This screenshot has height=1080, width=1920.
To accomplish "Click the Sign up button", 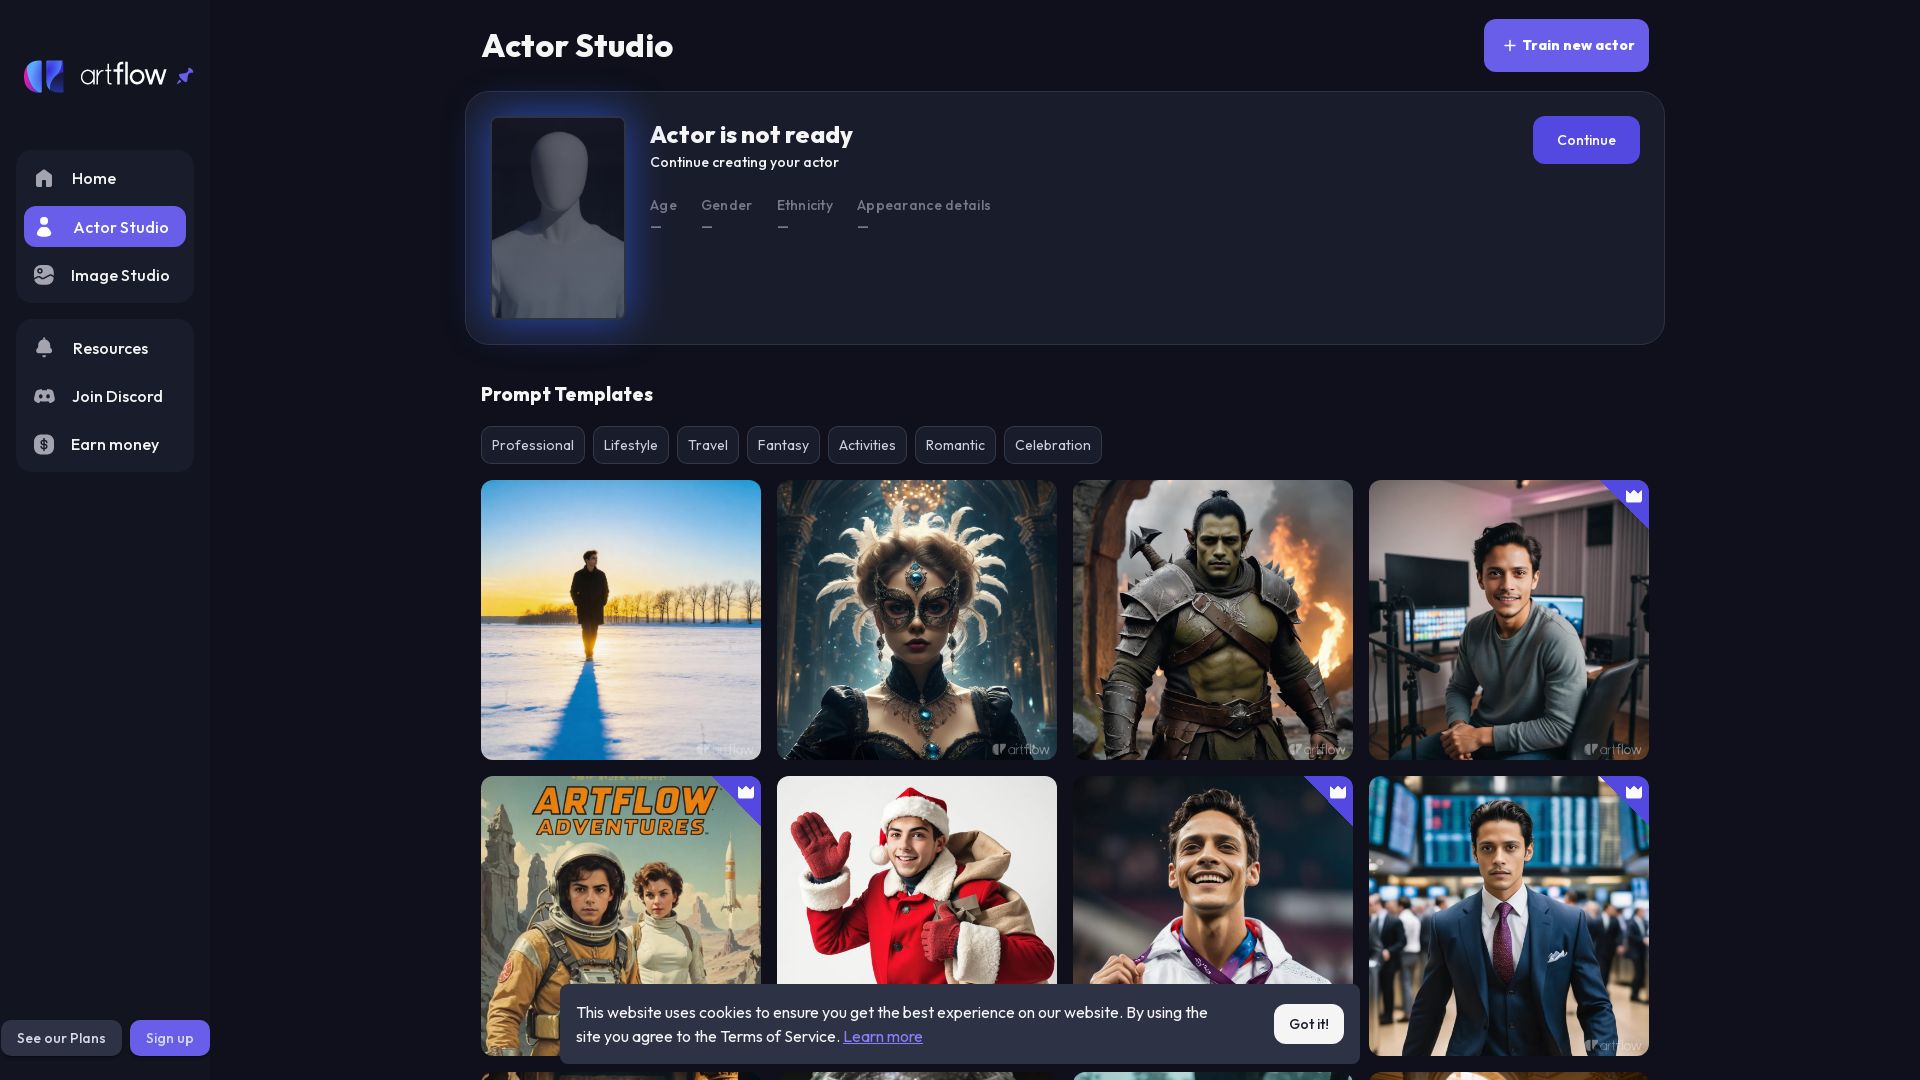I will 169,1038.
